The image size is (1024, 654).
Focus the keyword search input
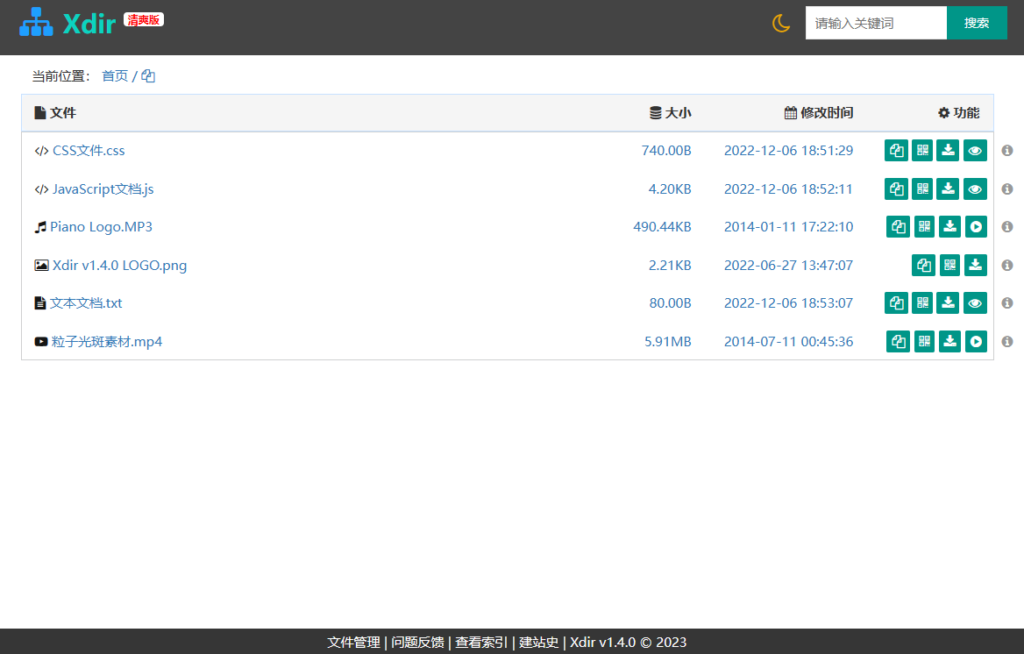pos(876,23)
